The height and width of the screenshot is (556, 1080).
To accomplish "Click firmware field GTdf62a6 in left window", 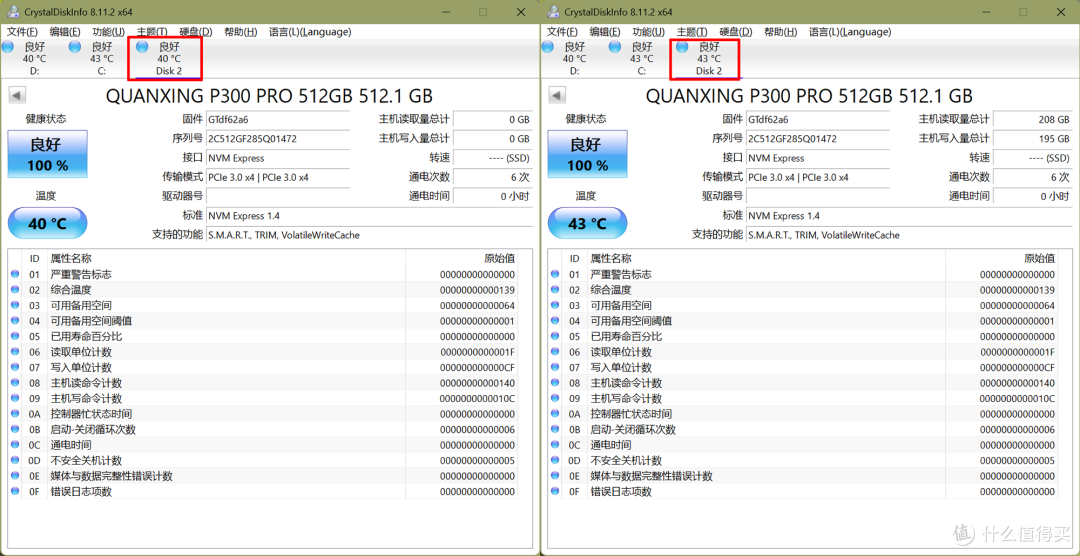I will coord(278,119).
